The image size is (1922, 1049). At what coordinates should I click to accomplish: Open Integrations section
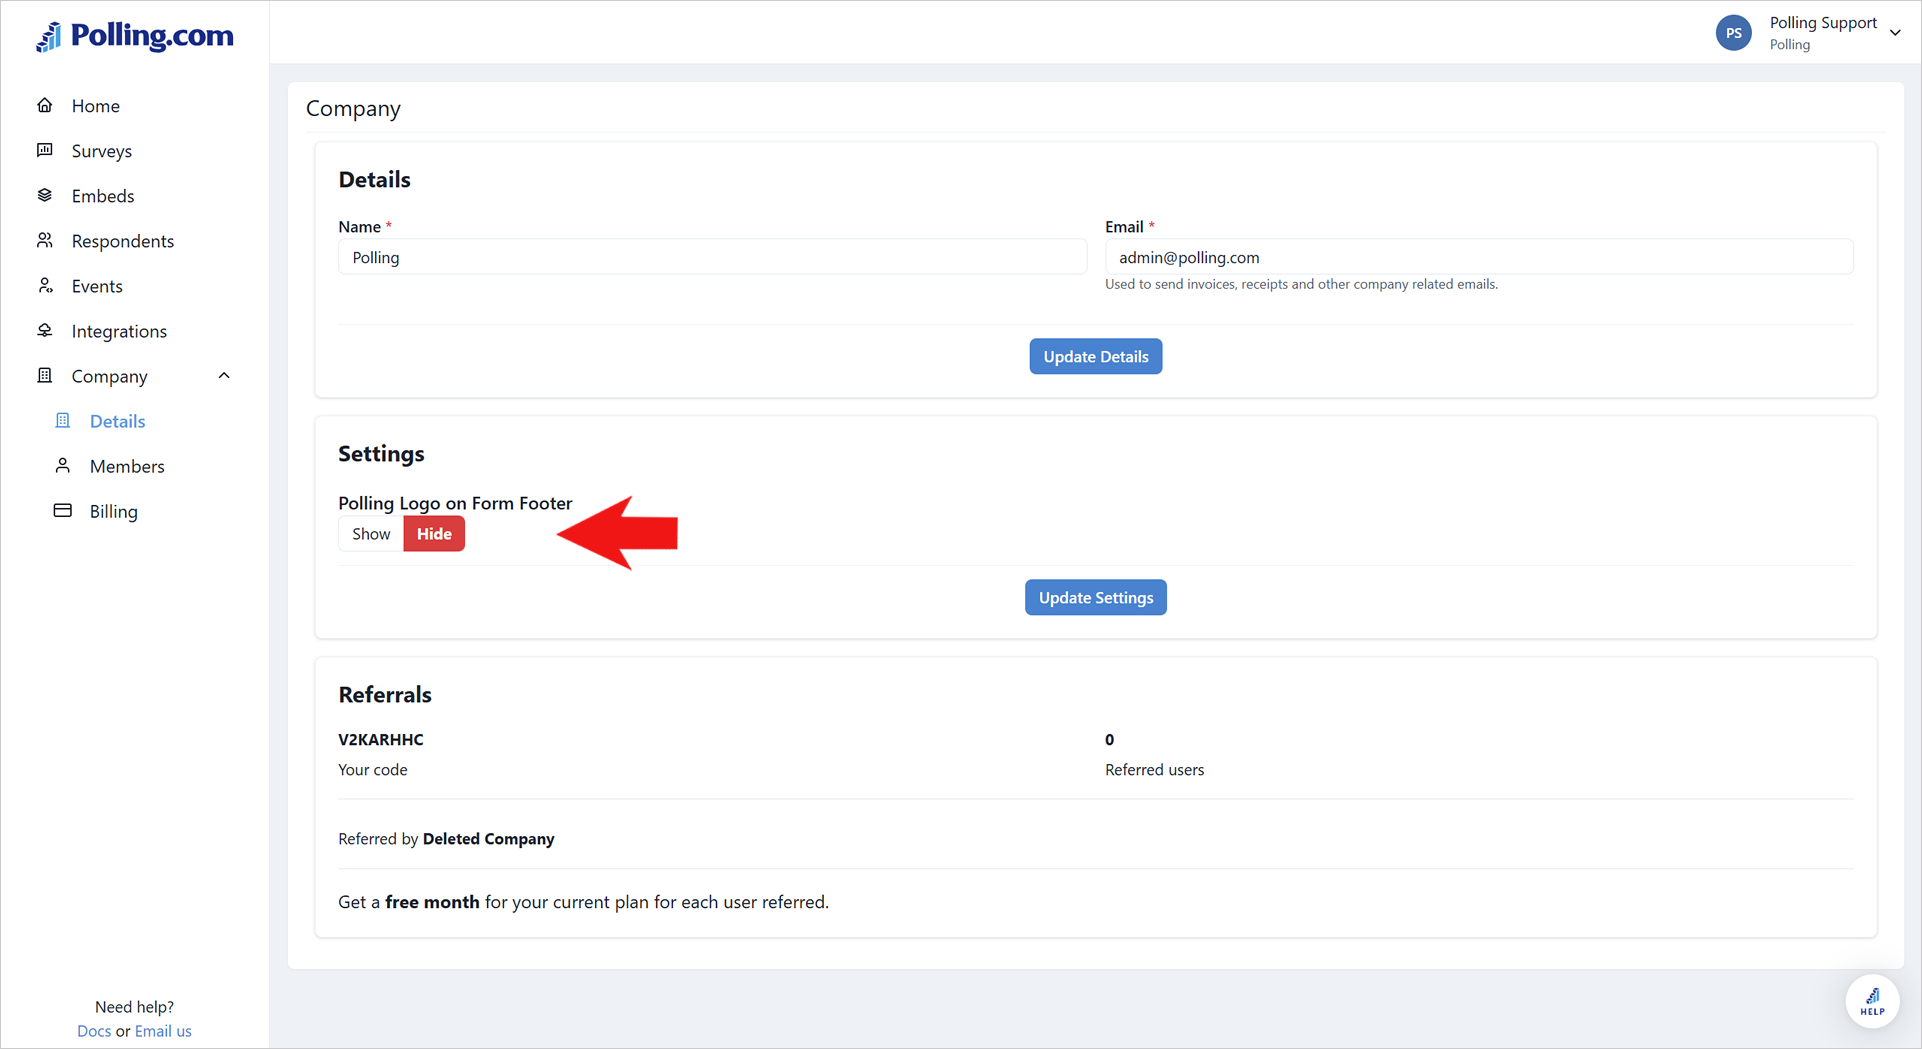tap(119, 331)
